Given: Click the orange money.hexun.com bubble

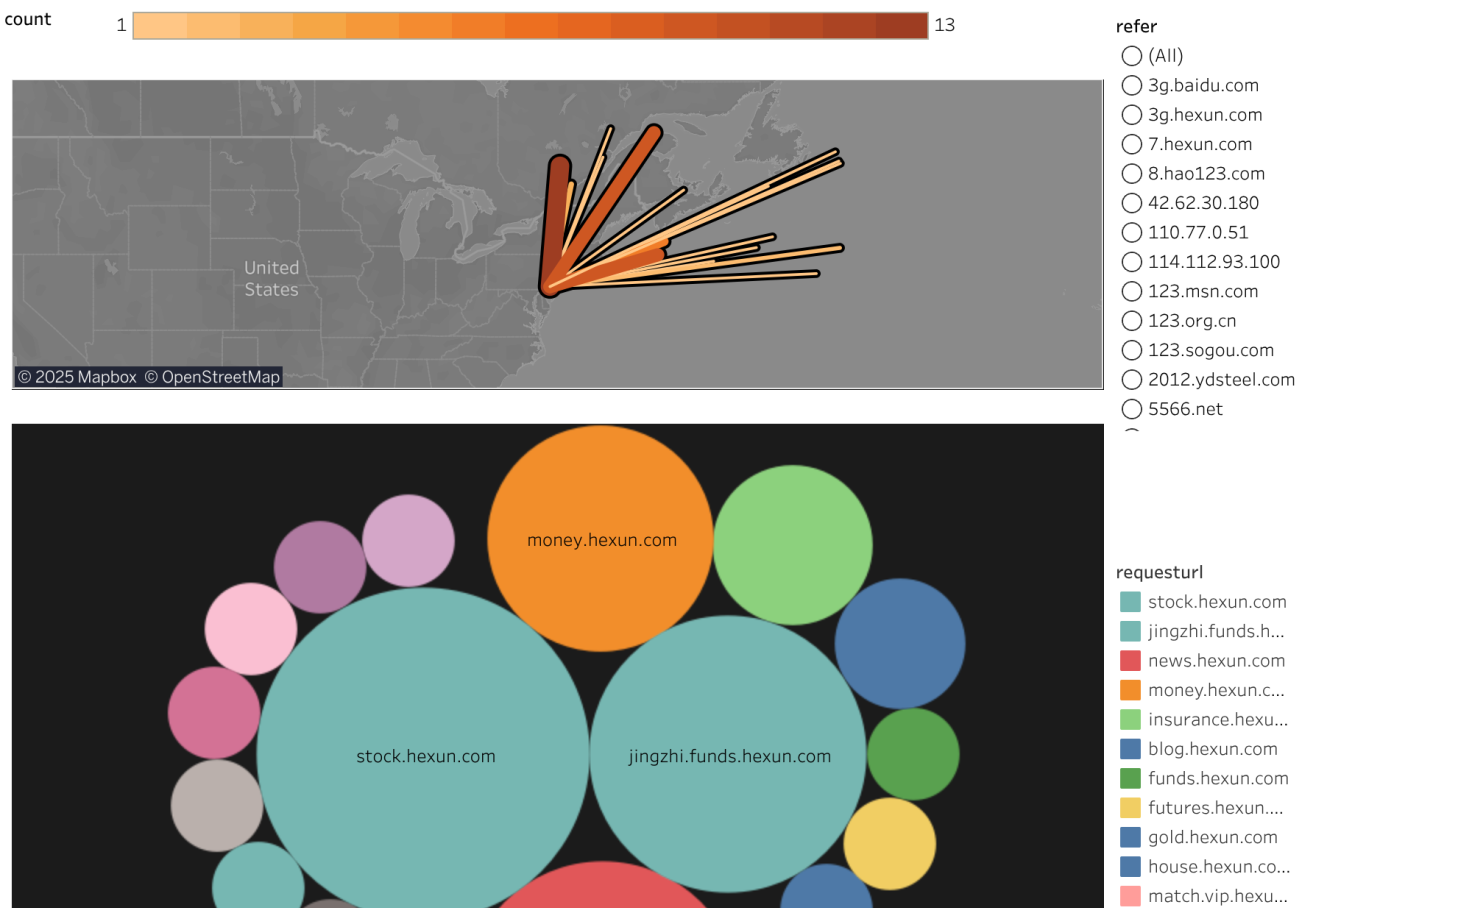Looking at the screenshot, I should point(600,539).
